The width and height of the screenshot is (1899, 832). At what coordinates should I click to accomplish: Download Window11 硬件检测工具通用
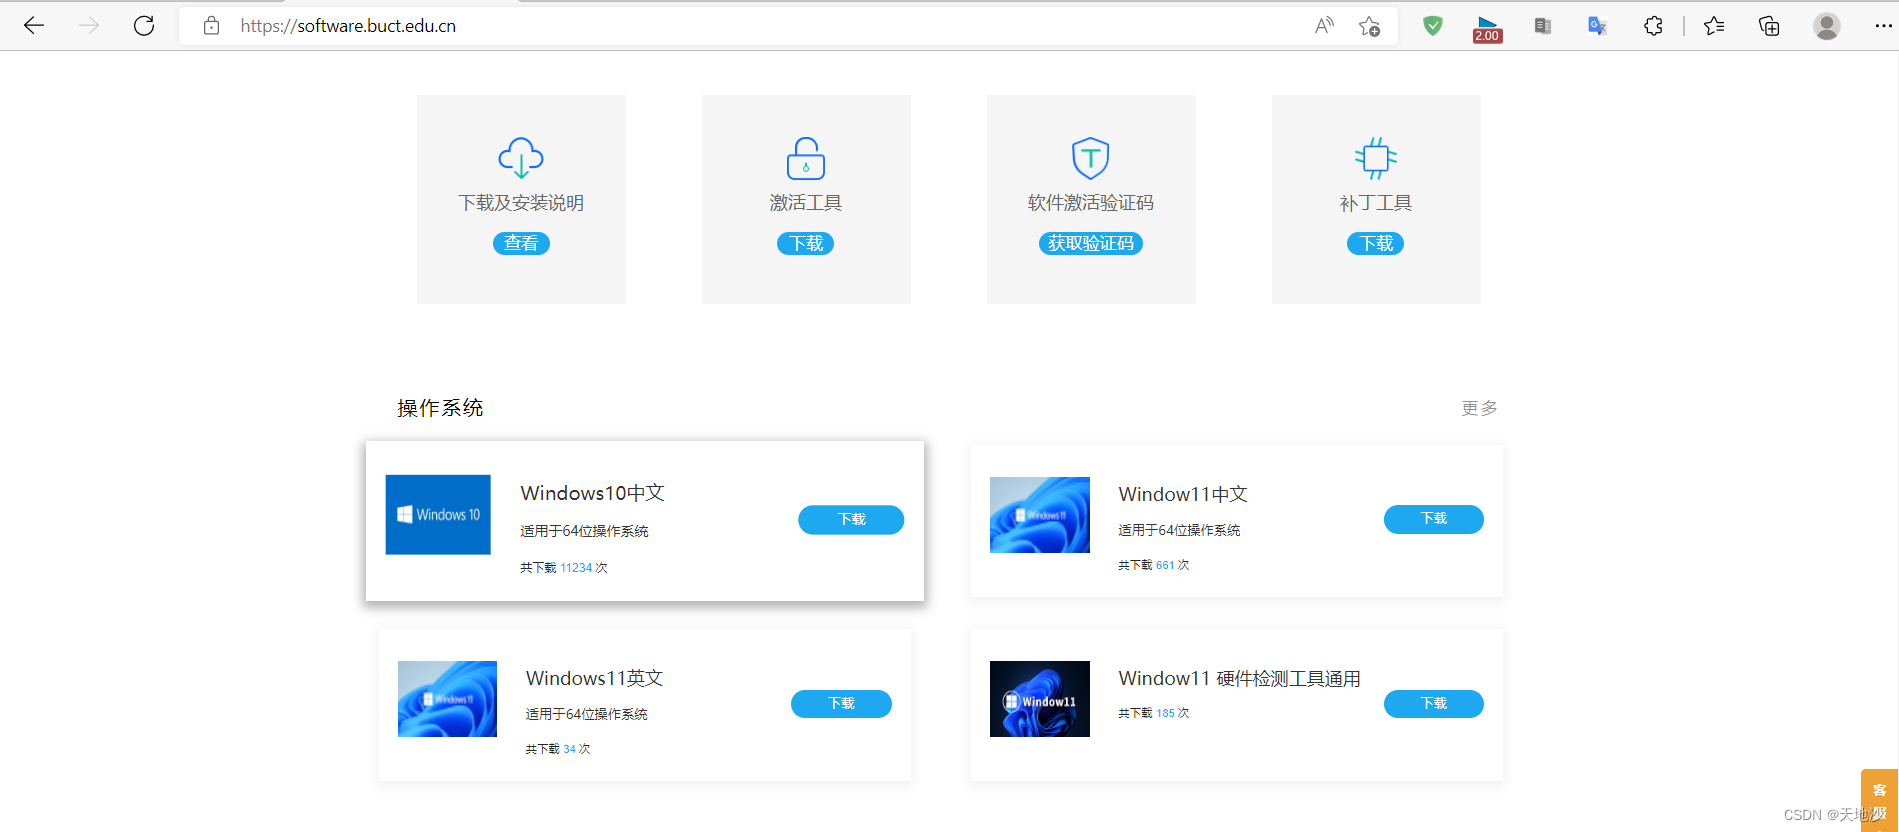tap(1434, 704)
